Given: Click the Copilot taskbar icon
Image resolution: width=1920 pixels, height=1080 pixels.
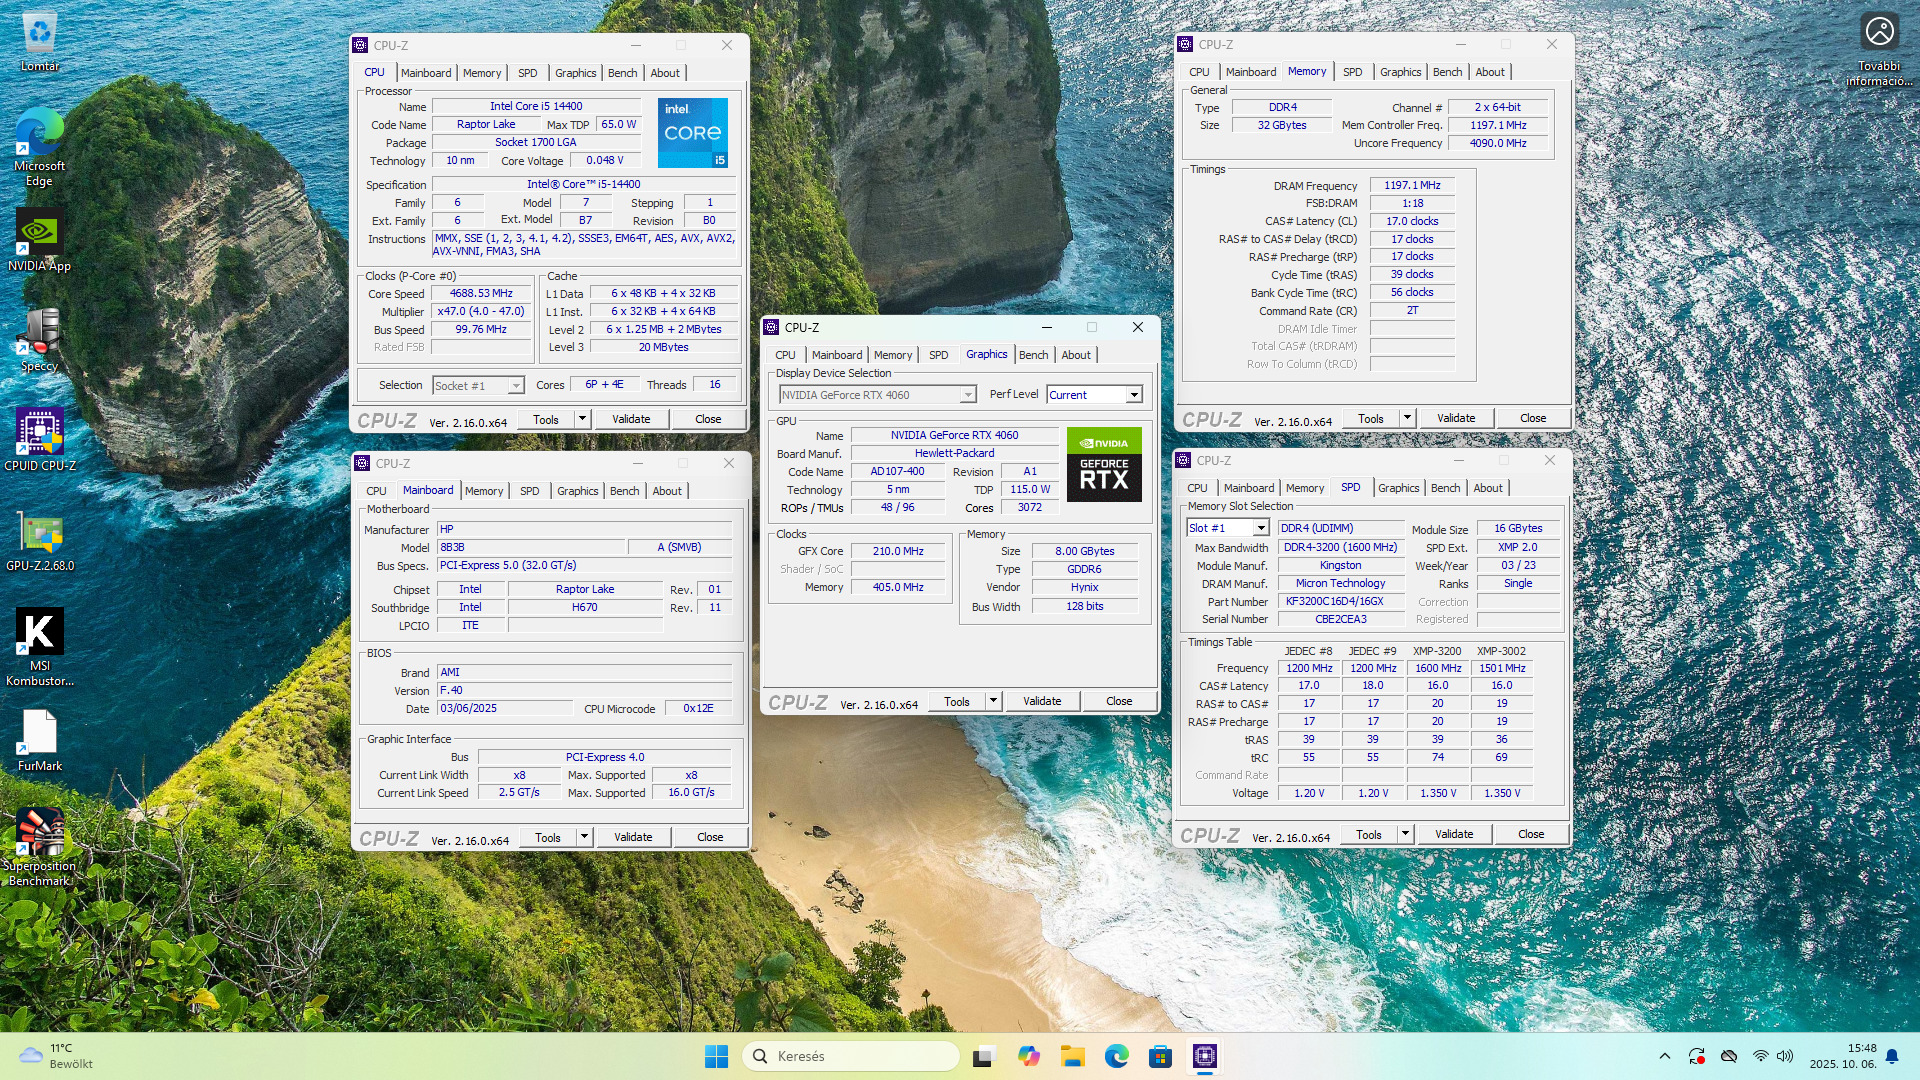Looking at the screenshot, I should (x=1029, y=1056).
